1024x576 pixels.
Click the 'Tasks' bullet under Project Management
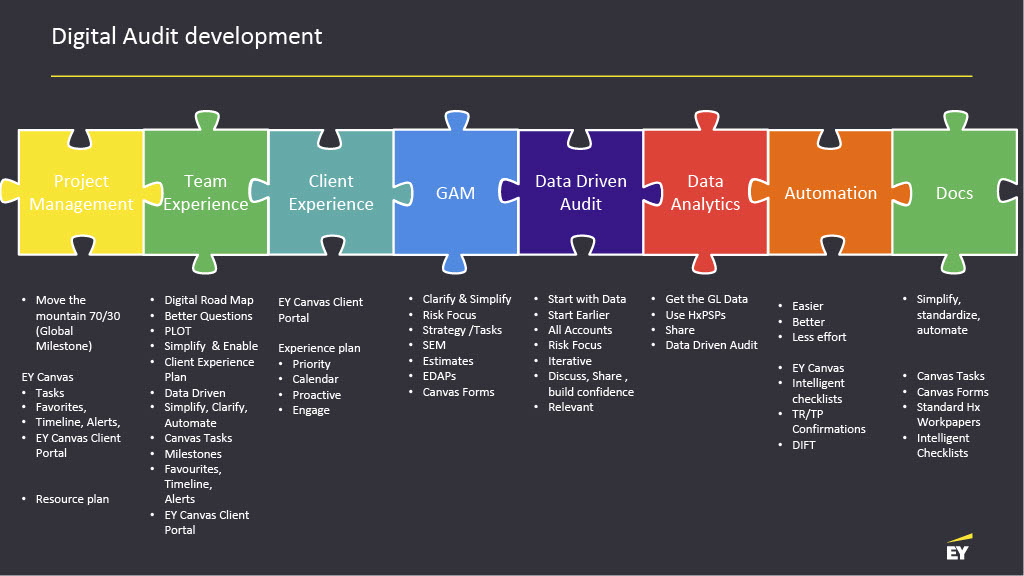[x=50, y=392]
